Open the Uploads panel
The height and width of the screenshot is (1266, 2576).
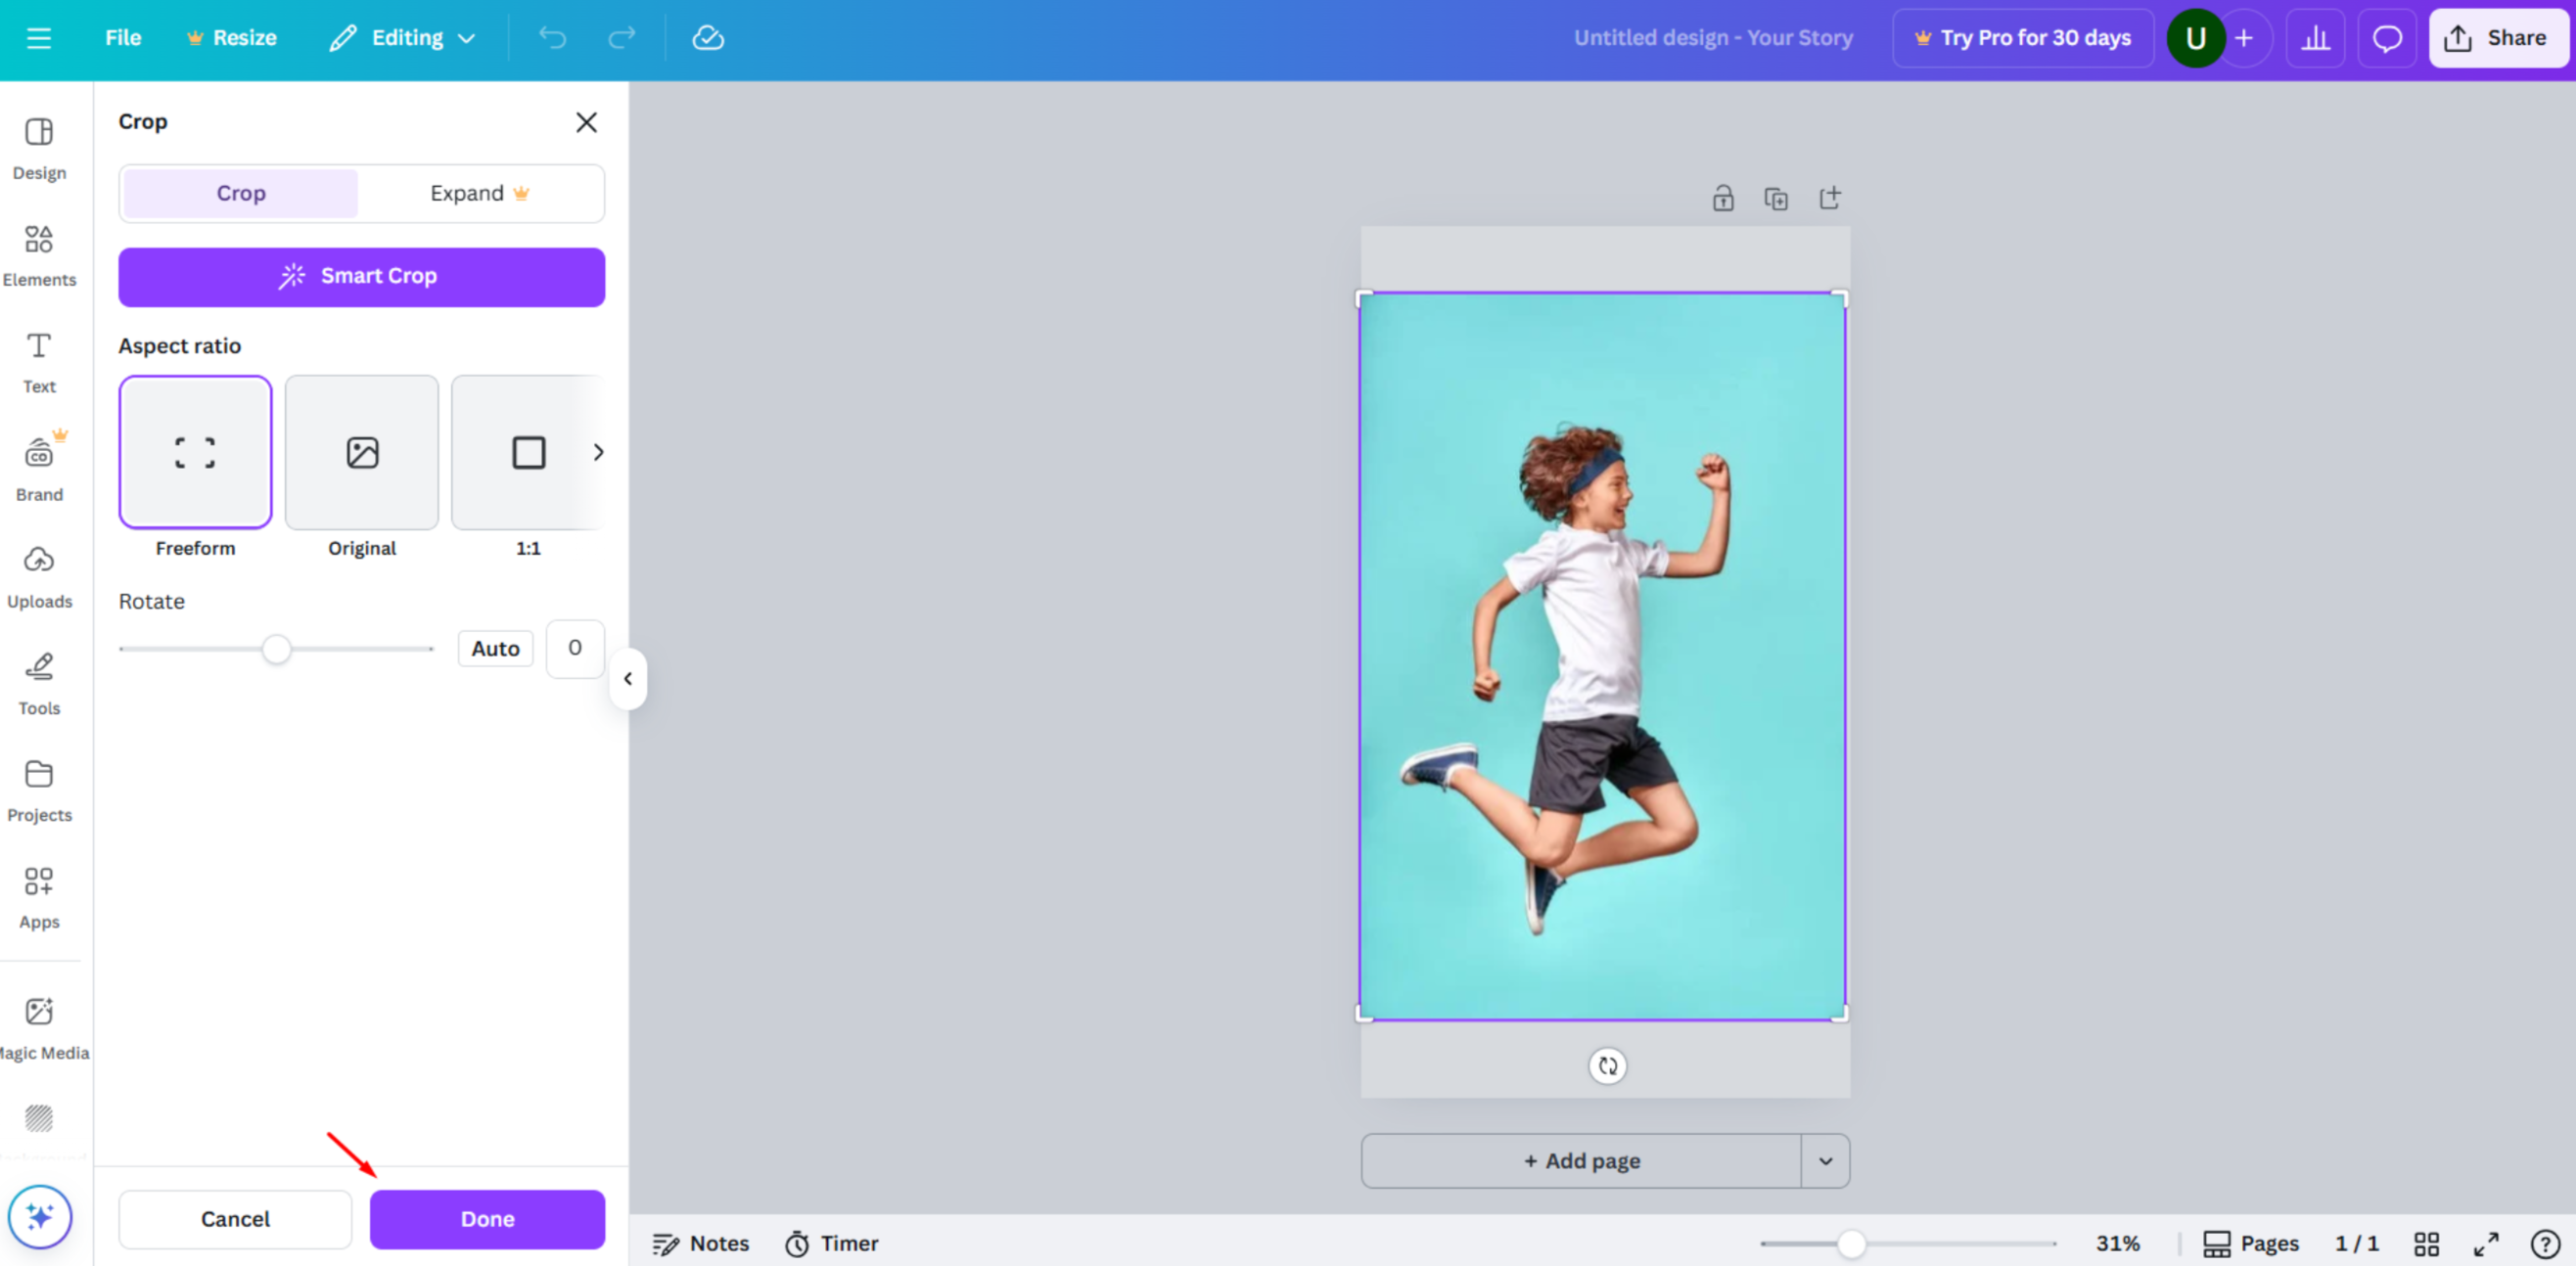click(40, 574)
